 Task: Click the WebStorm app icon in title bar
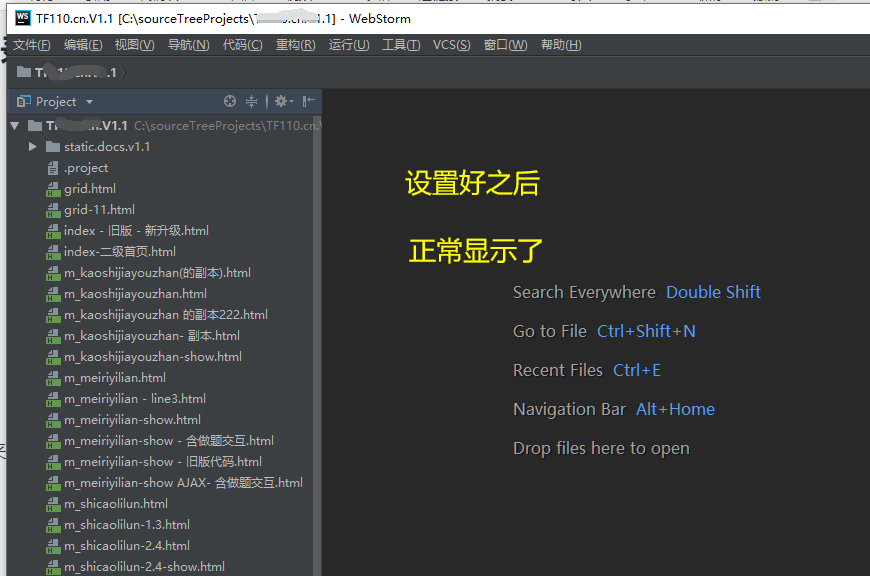[x=23, y=18]
